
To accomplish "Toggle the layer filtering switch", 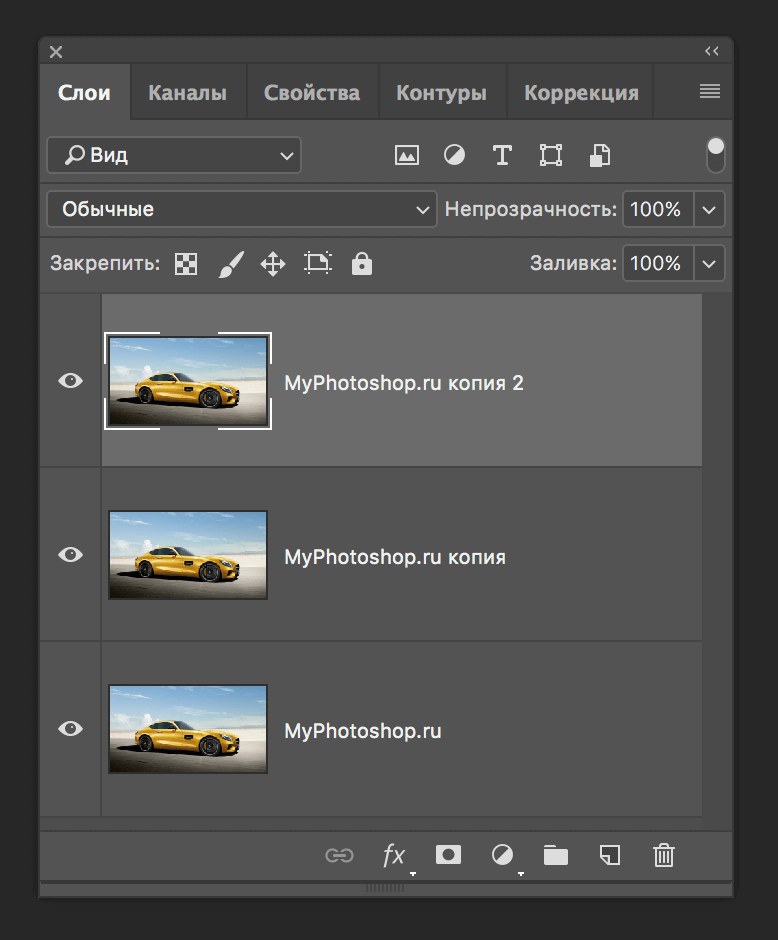I will click(x=715, y=155).
